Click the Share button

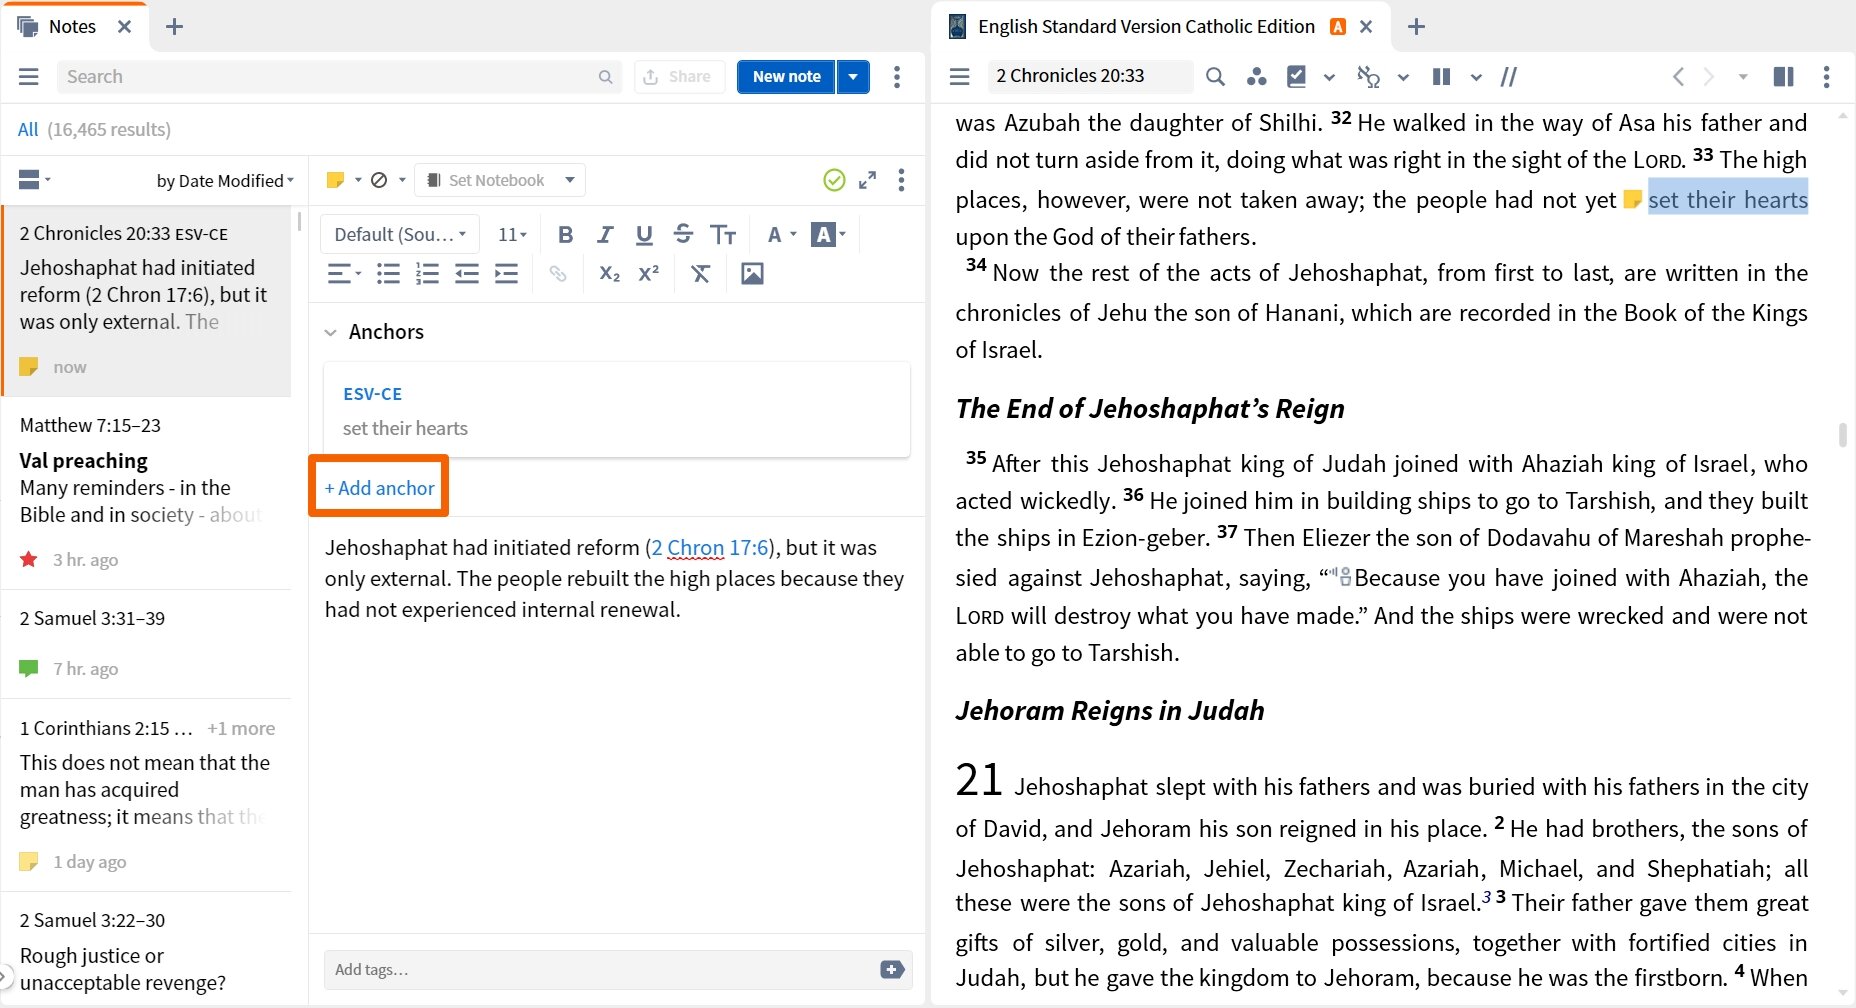679,77
